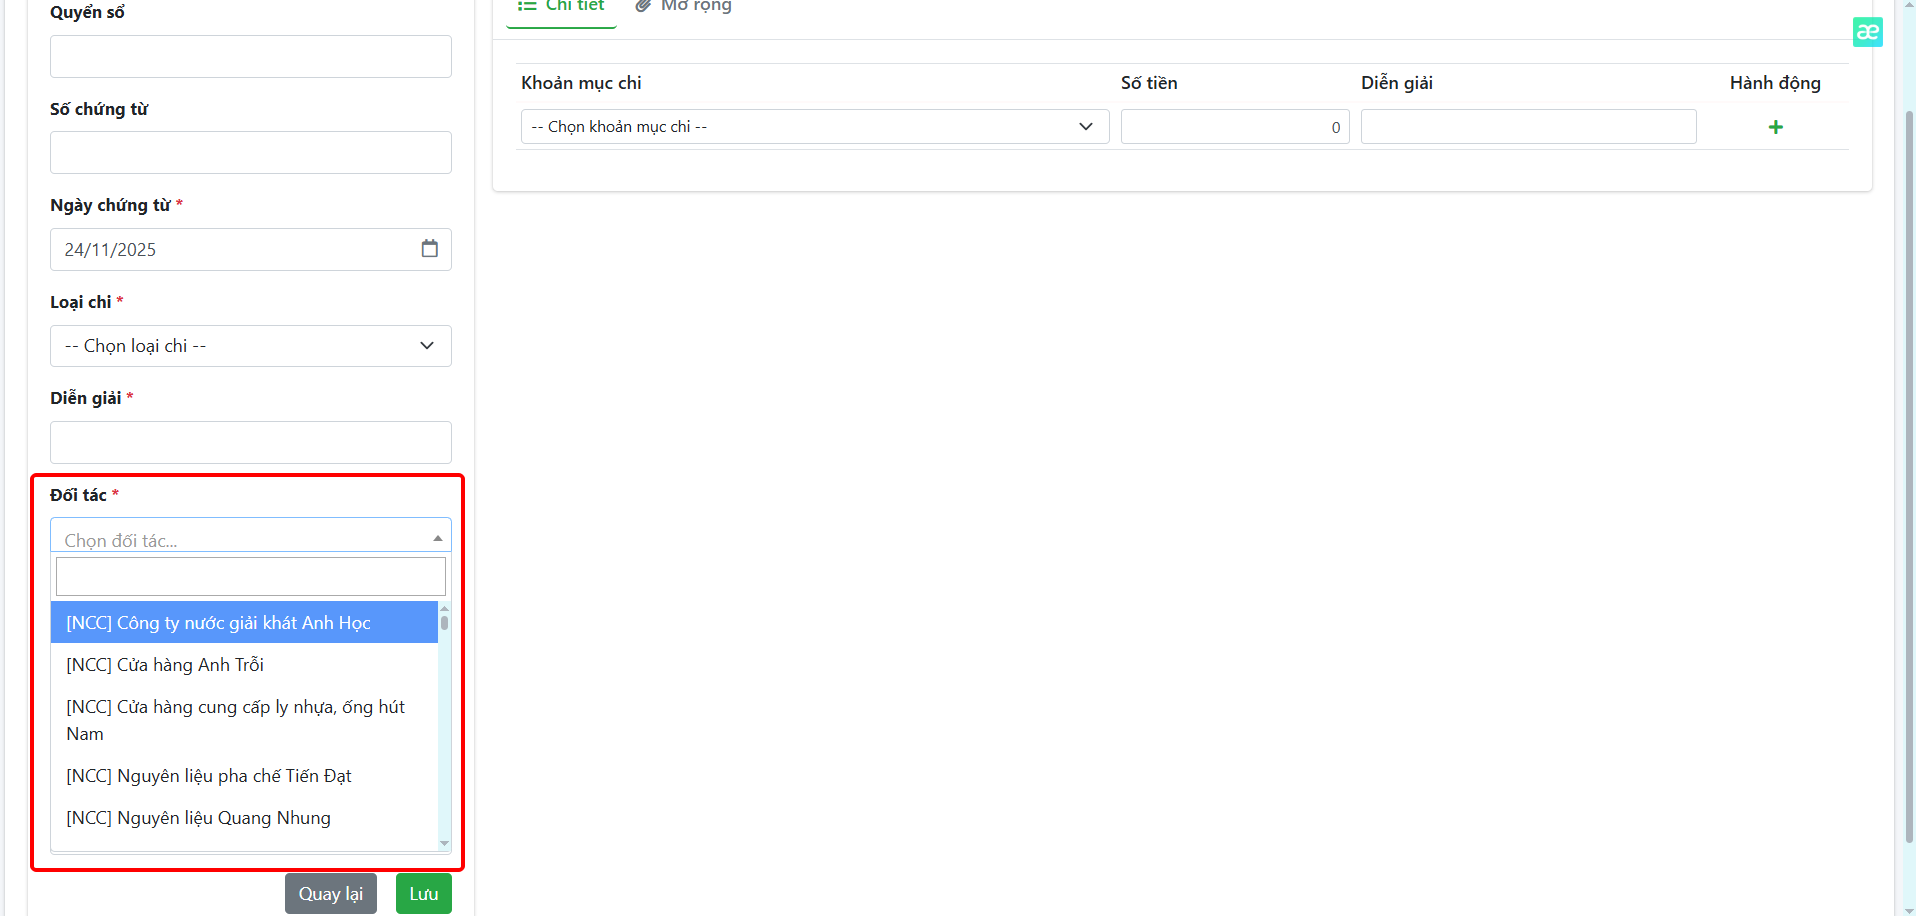
Task: Open the Chọn khoản mục chi dropdown
Action: (x=814, y=127)
